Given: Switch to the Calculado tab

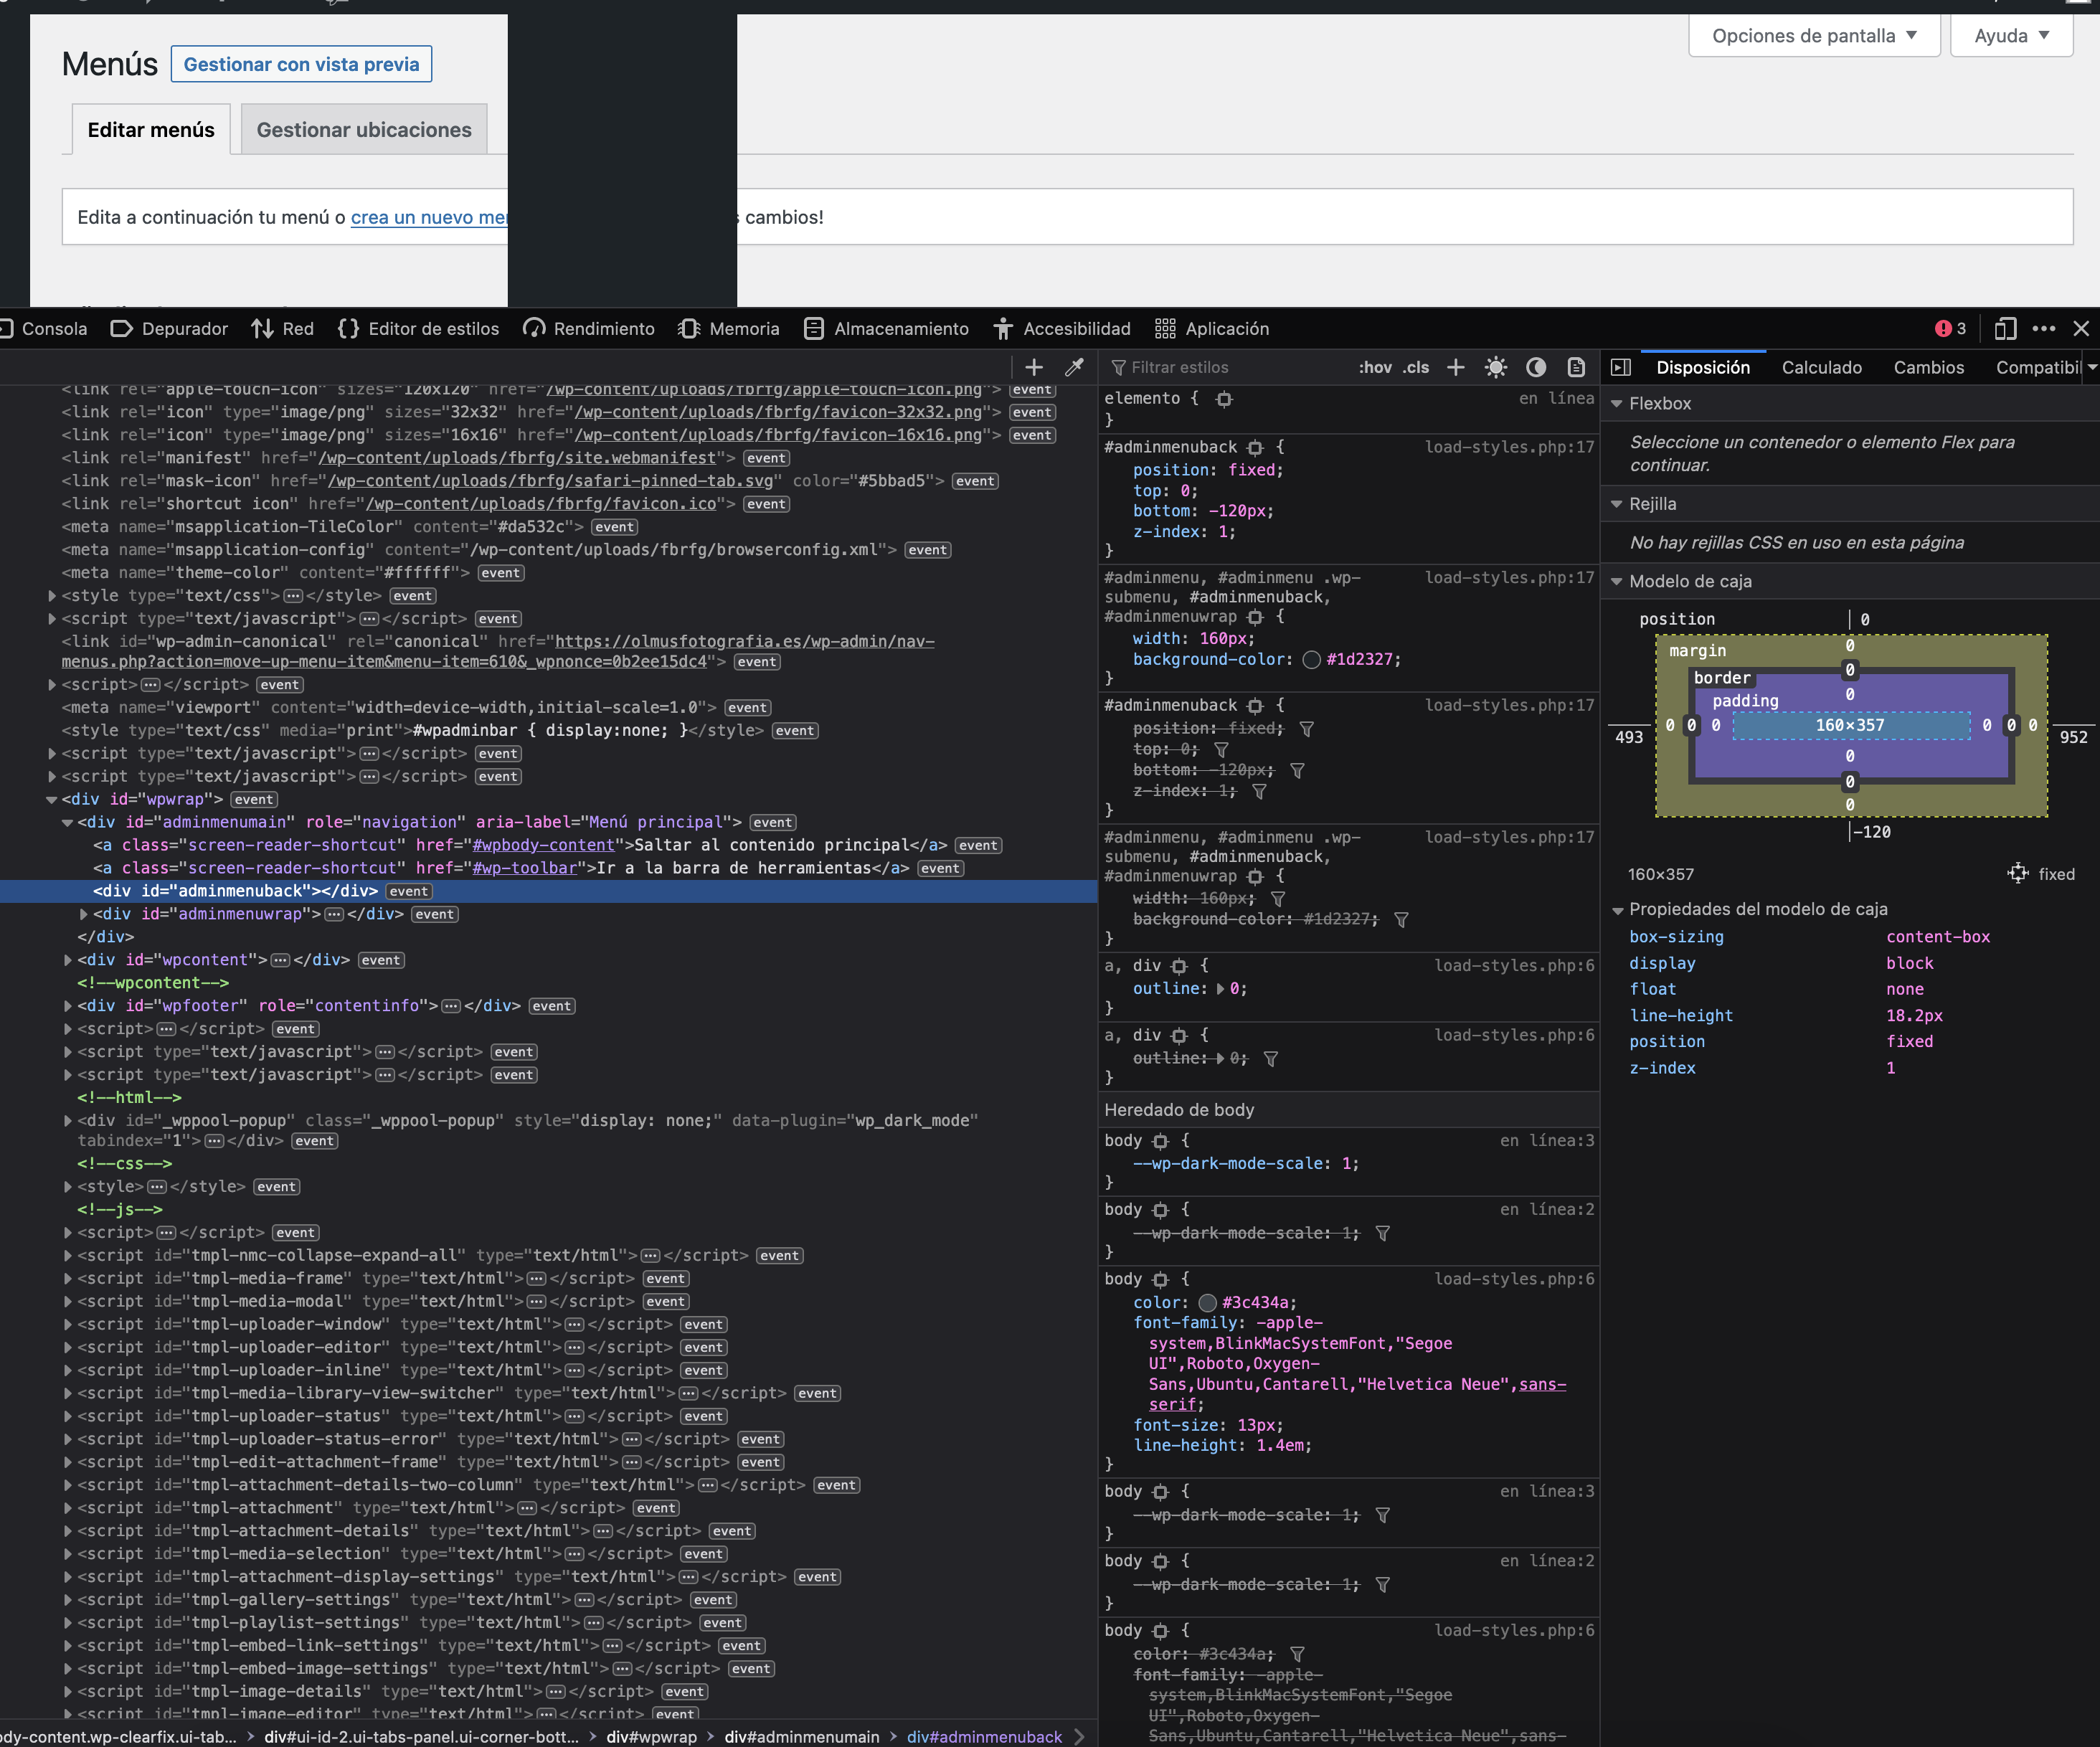Looking at the screenshot, I should click(1821, 367).
